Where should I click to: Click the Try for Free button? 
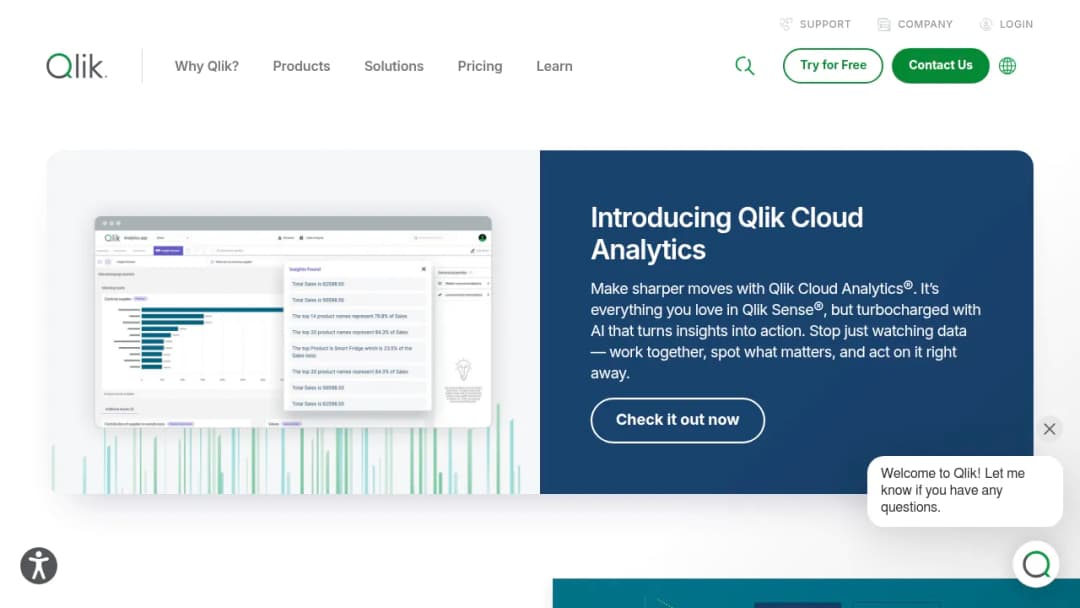[833, 65]
